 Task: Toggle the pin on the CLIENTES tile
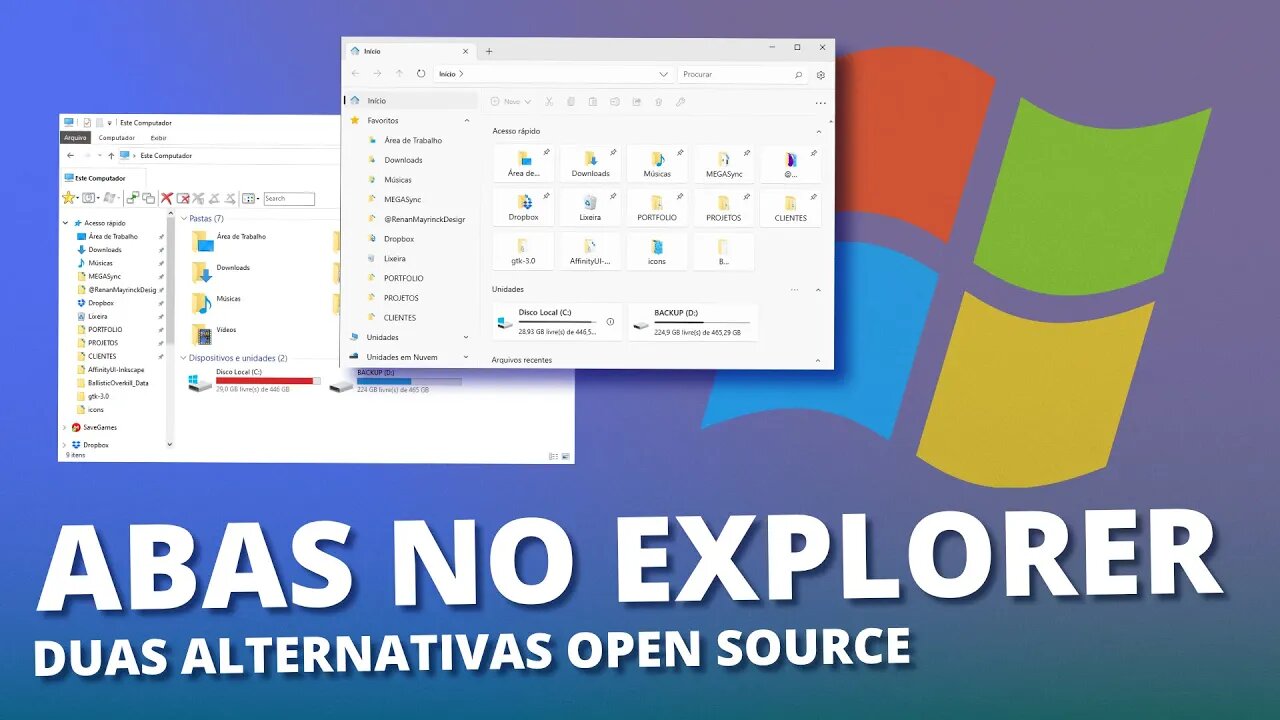pos(814,197)
